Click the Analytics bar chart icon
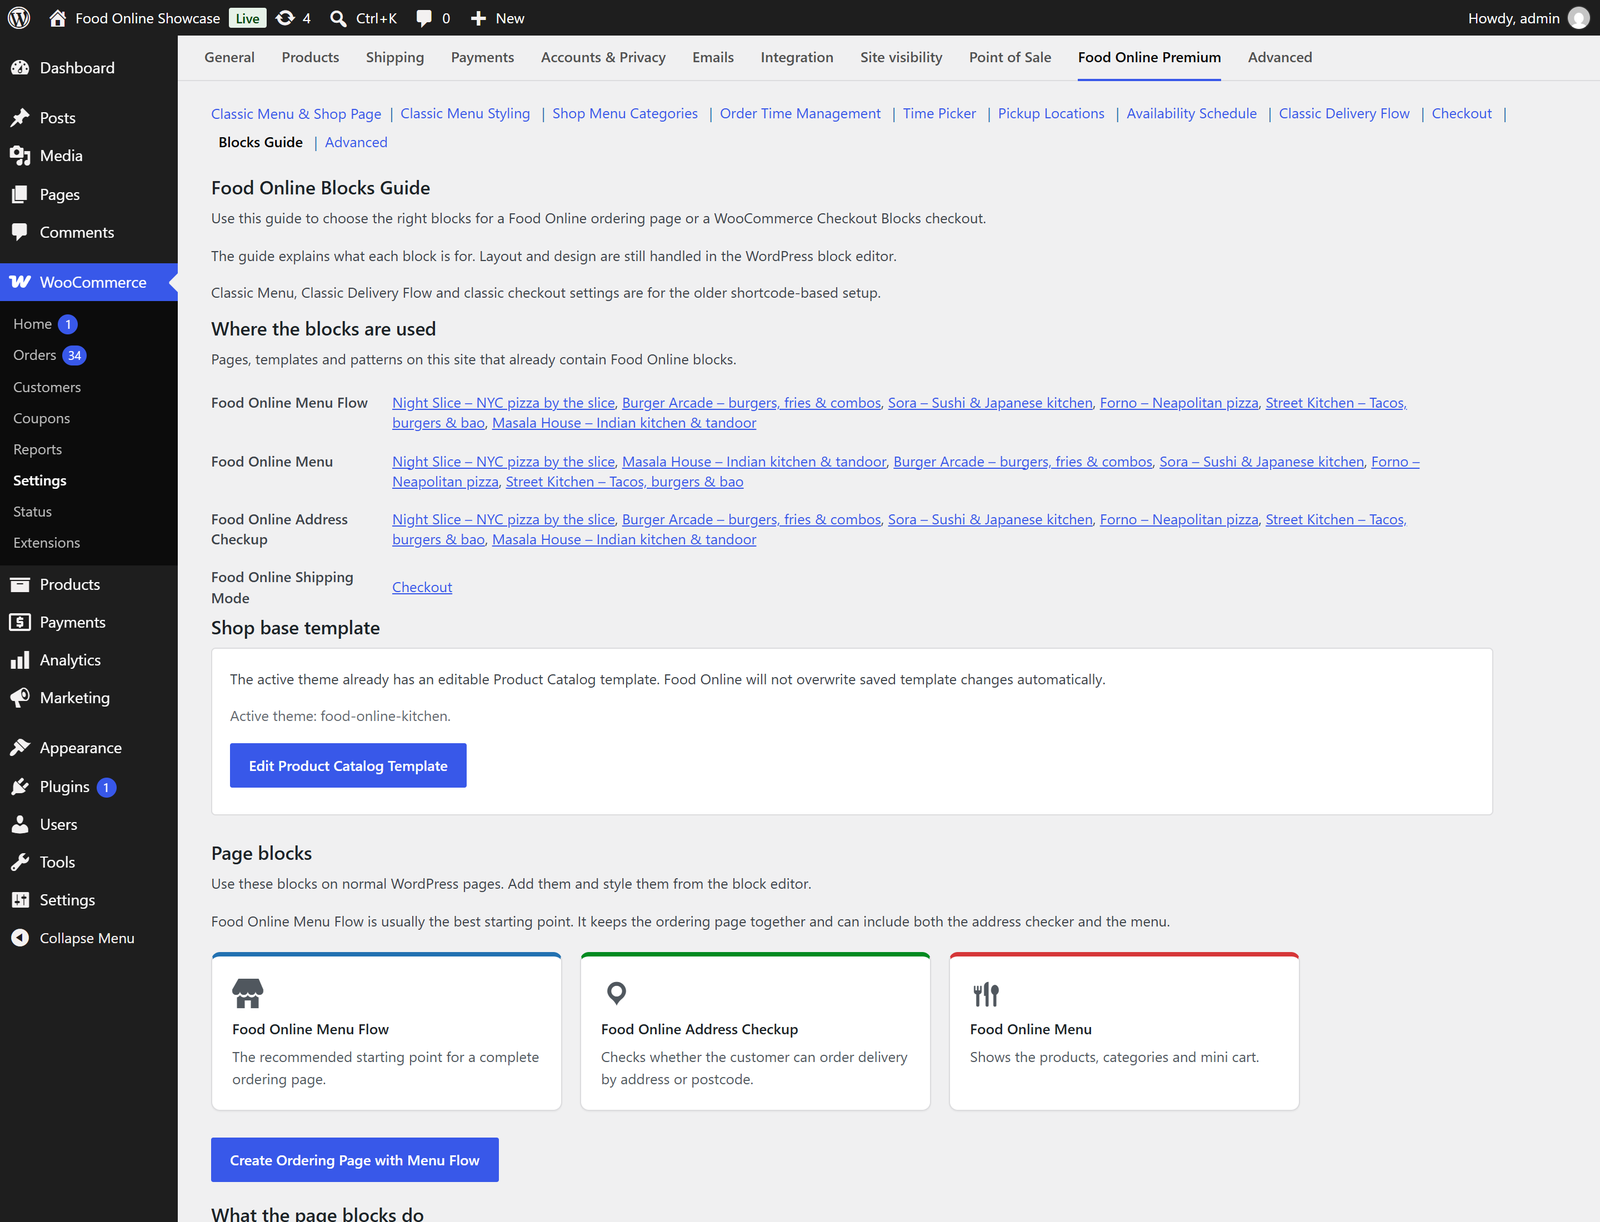This screenshot has height=1222, width=1600. [20, 660]
